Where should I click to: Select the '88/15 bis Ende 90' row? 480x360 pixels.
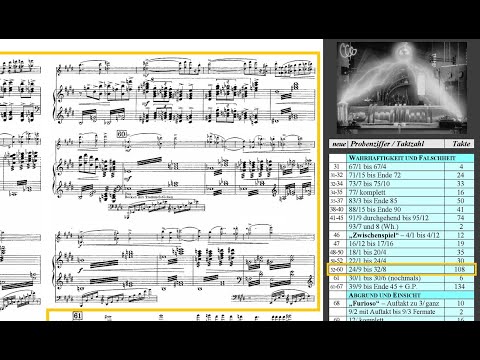[401, 209]
